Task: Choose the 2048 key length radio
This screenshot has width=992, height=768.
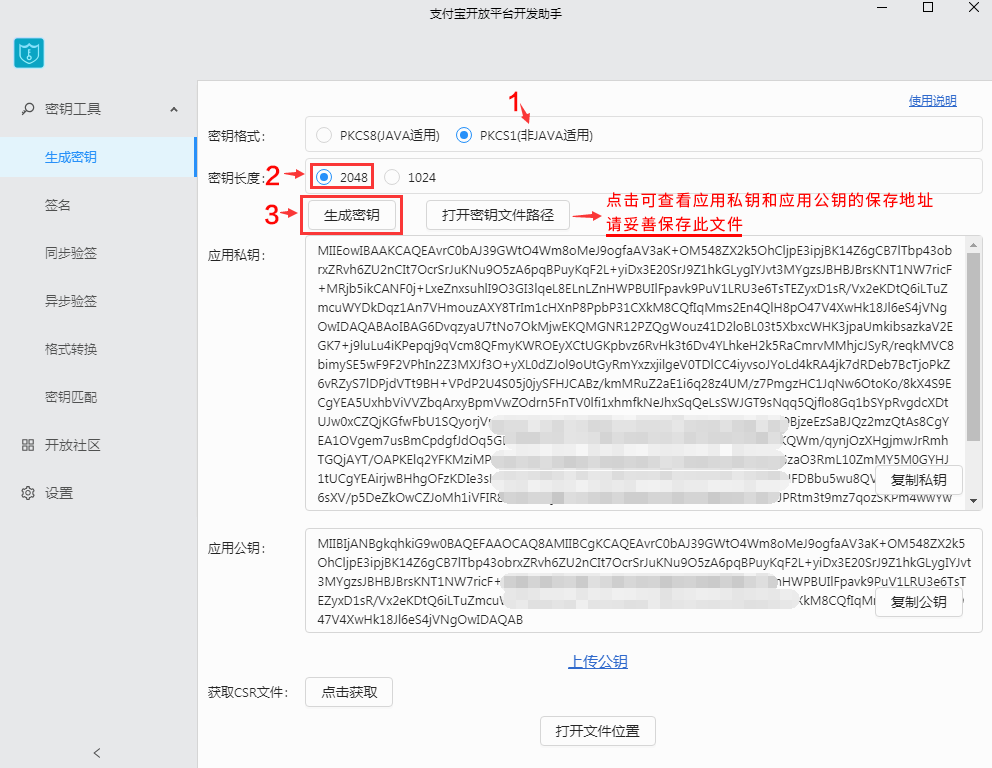Action: click(x=324, y=177)
